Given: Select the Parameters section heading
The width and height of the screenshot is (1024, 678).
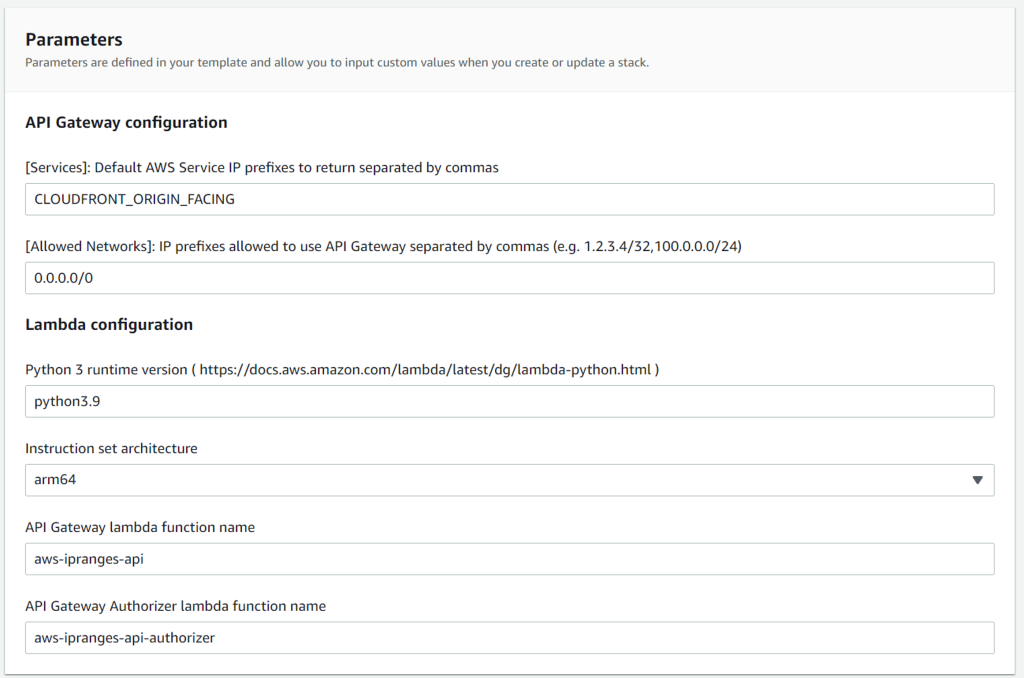Looking at the screenshot, I should 74,39.
